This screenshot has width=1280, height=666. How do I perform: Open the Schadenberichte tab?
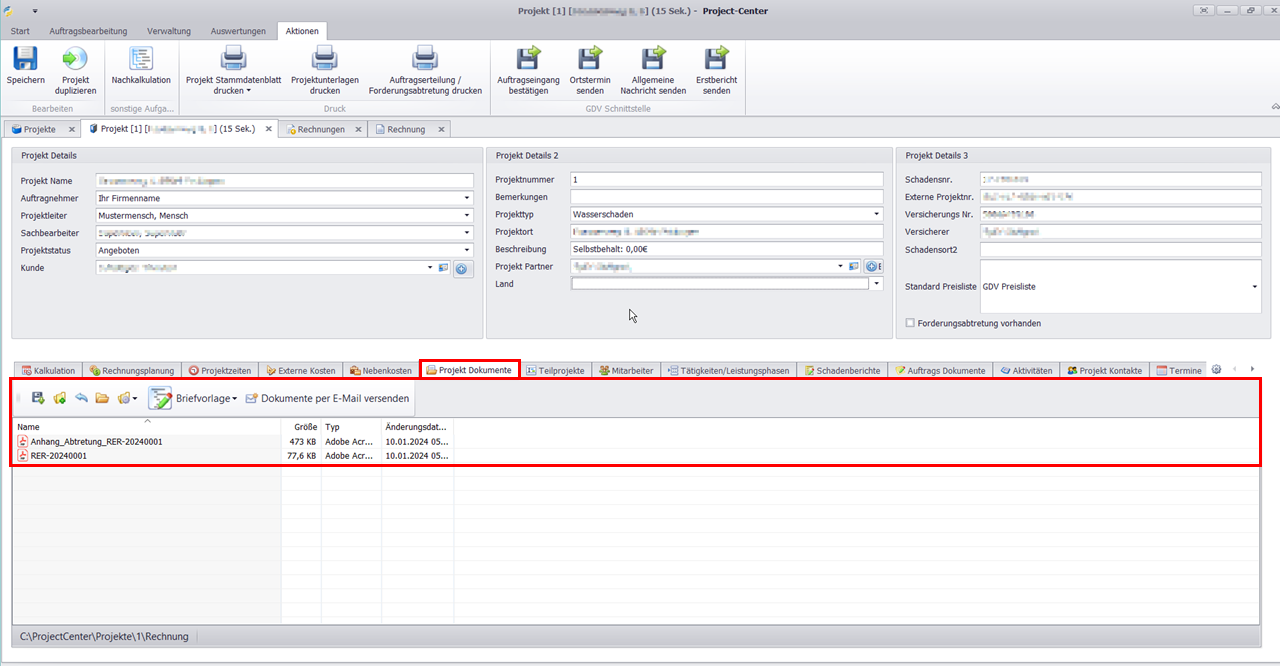pos(842,371)
